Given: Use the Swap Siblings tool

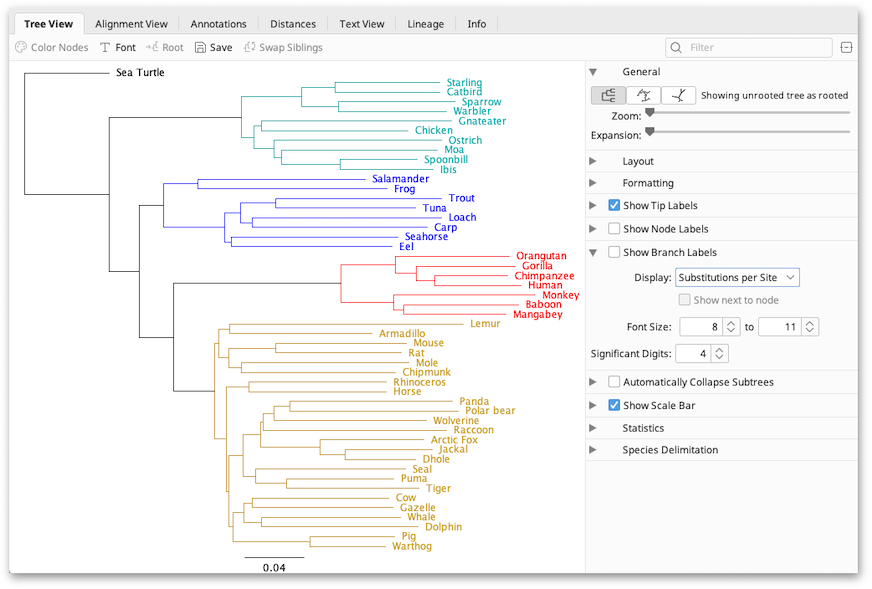Looking at the screenshot, I should click(x=284, y=47).
